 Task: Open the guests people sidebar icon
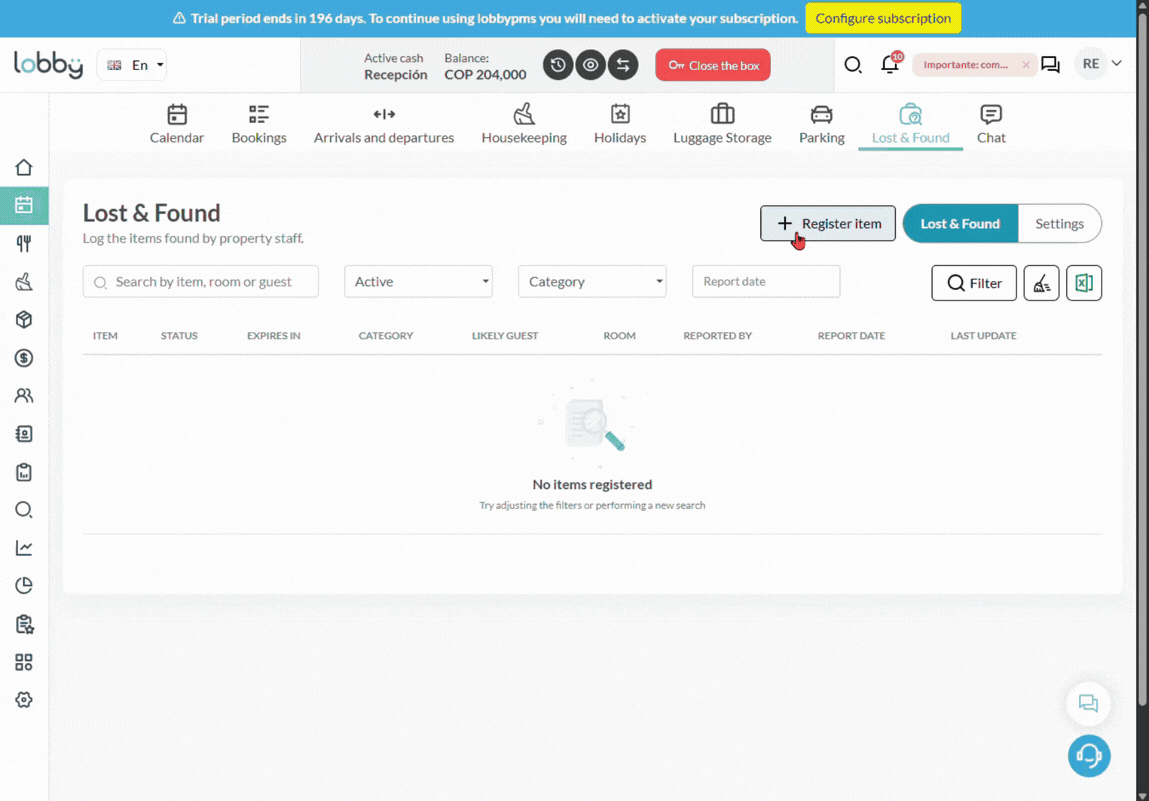click(x=23, y=396)
